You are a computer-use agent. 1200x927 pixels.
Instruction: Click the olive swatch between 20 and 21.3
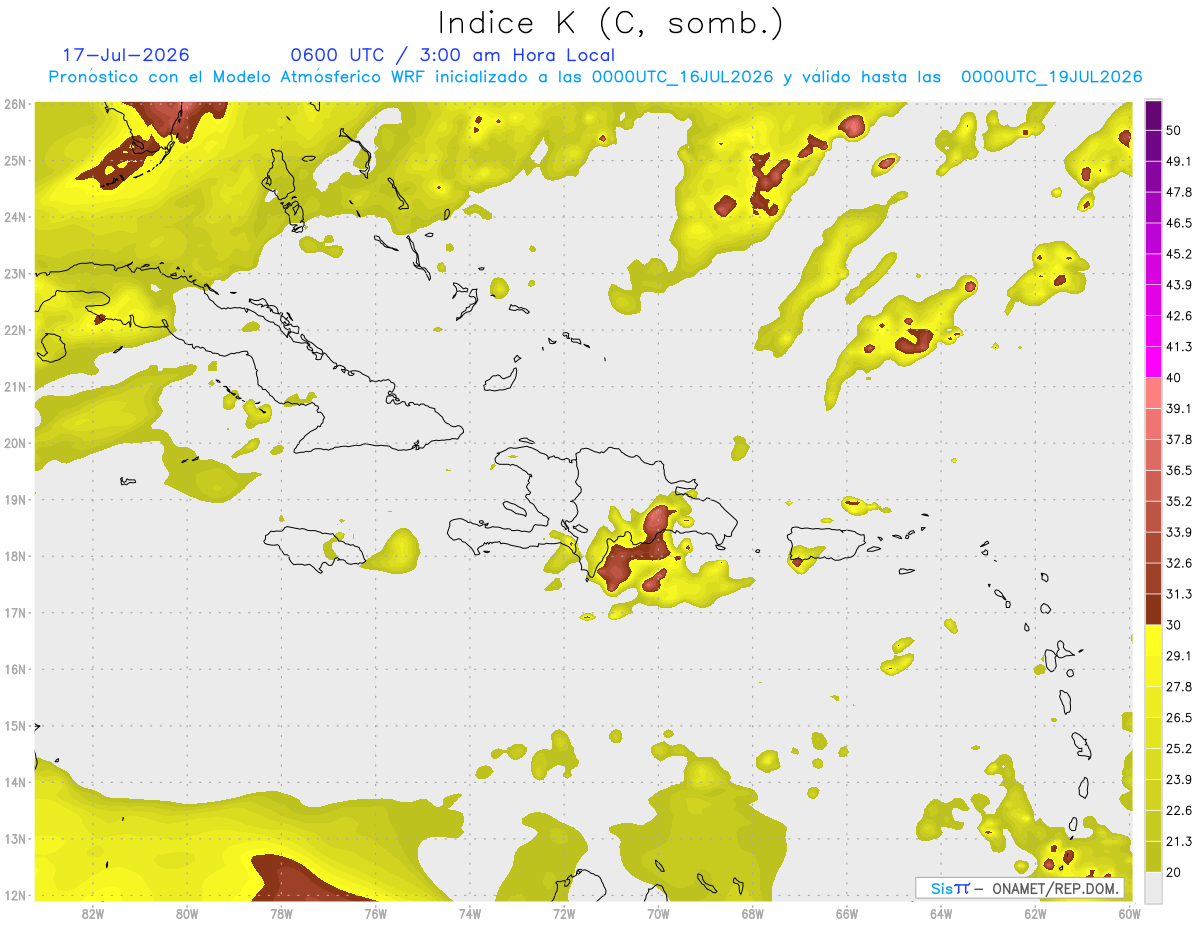(x=1153, y=857)
